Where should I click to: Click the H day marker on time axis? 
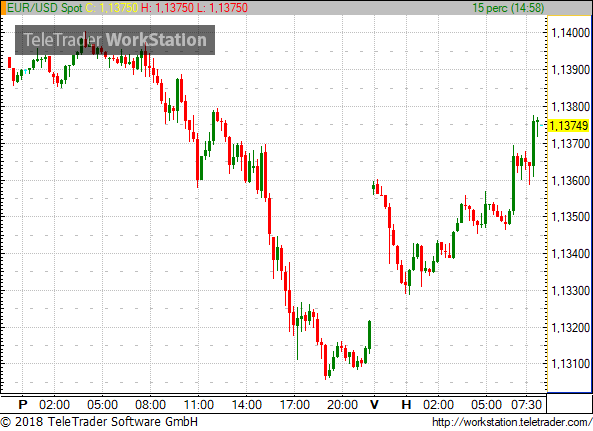tap(406, 405)
